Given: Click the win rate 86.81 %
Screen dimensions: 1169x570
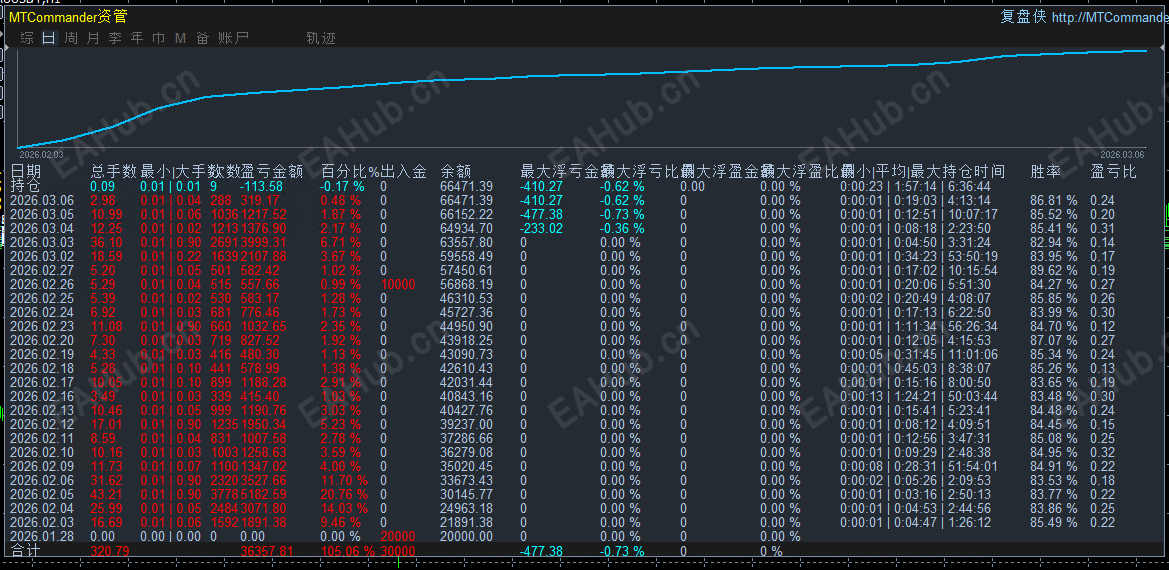Looking at the screenshot, I should 1054,200.
